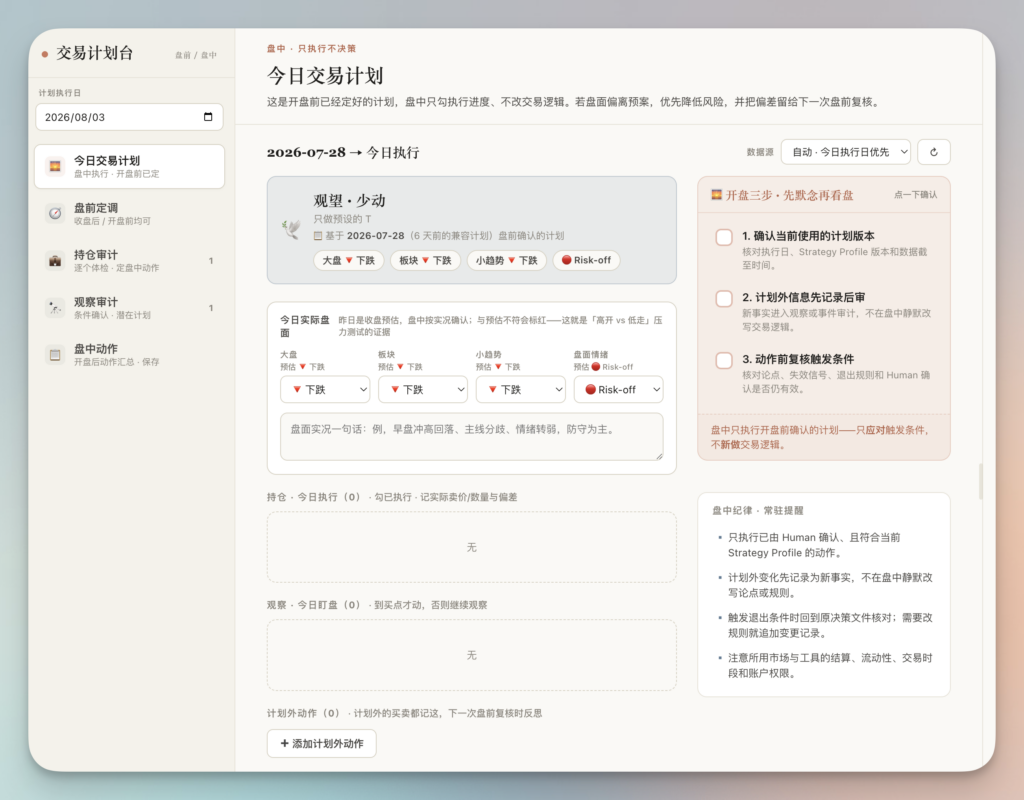Click the 盘前 / 盘中 label in sidebar header
The height and width of the screenshot is (800, 1024).
pyautogui.click(x=195, y=56)
